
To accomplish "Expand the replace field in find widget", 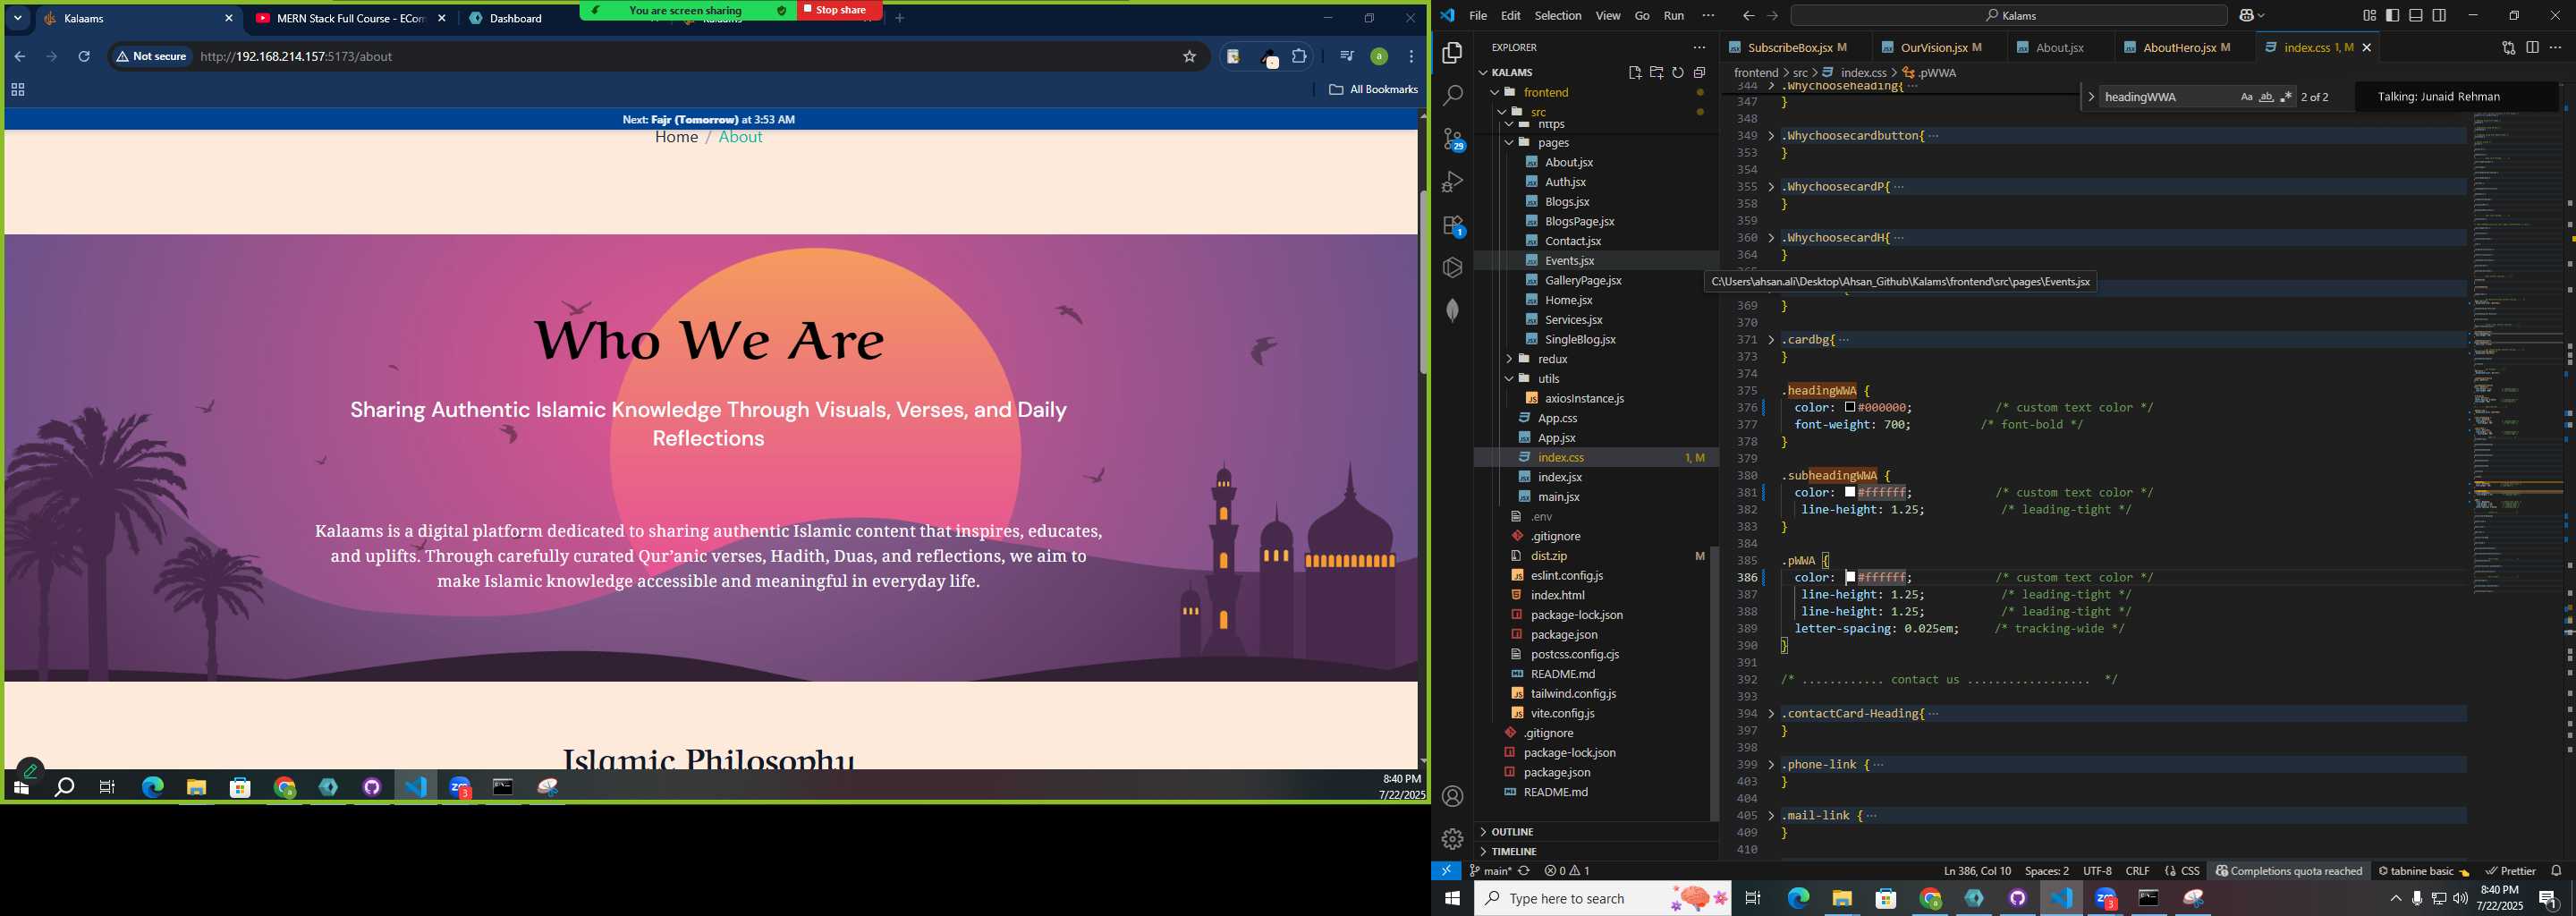I will click(x=2090, y=97).
